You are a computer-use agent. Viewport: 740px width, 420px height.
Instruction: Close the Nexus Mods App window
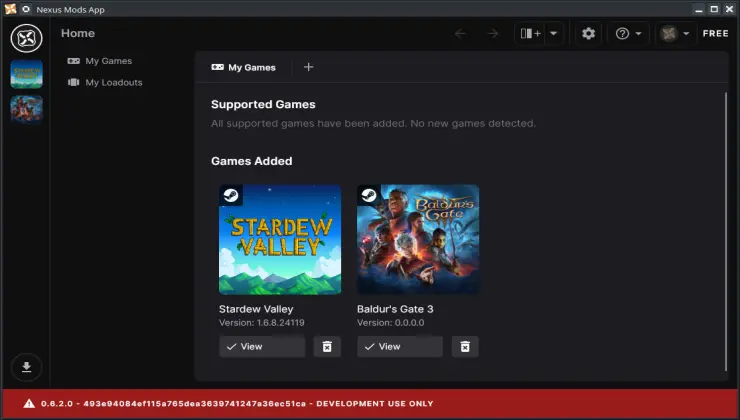(x=729, y=9)
